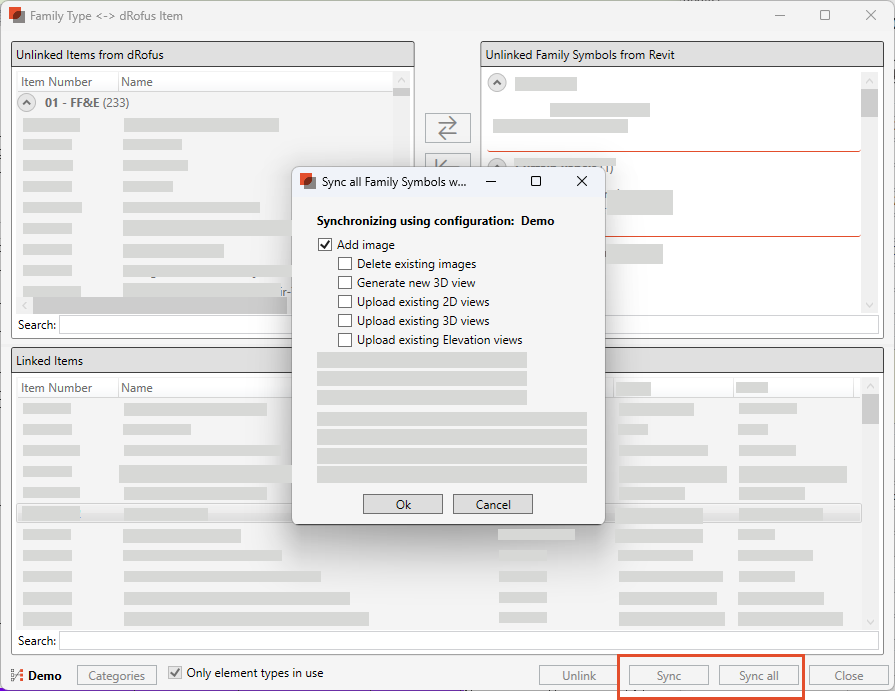Enable Delete existing images option
Image resolution: width=895 pixels, height=700 pixels.
[x=345, y=264]
